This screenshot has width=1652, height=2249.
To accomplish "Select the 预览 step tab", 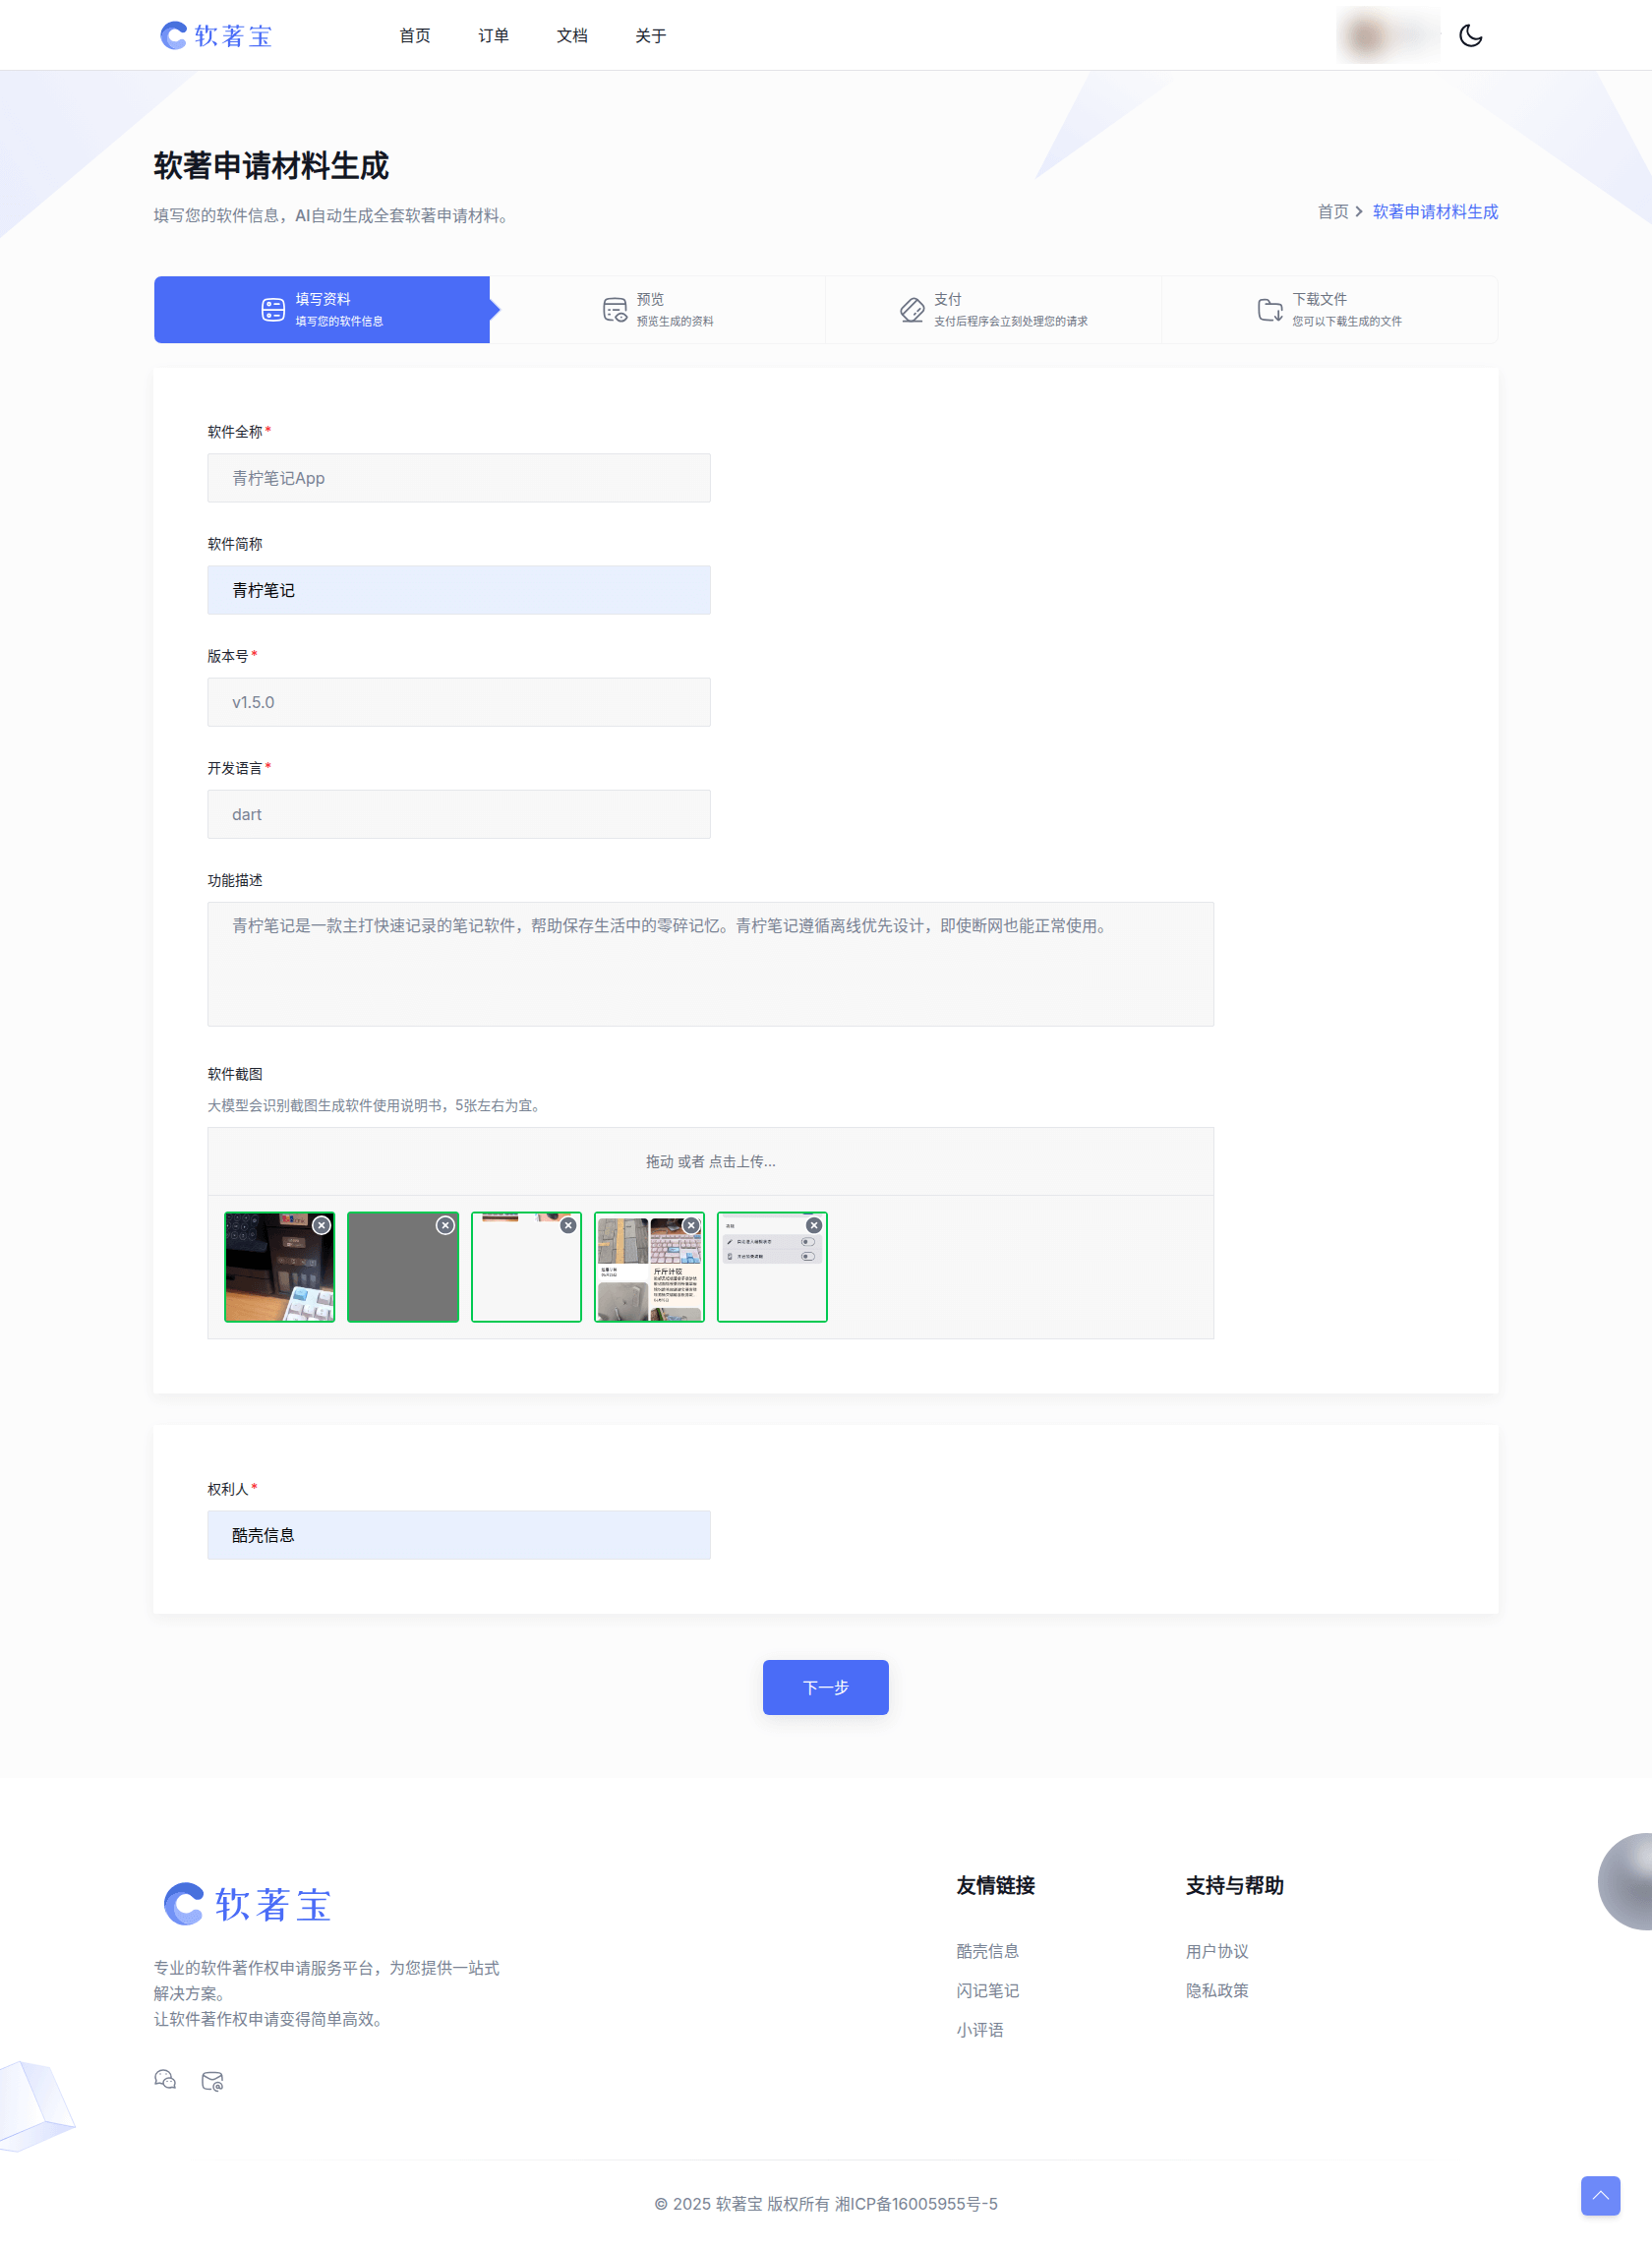I will (x=658, y=310).
